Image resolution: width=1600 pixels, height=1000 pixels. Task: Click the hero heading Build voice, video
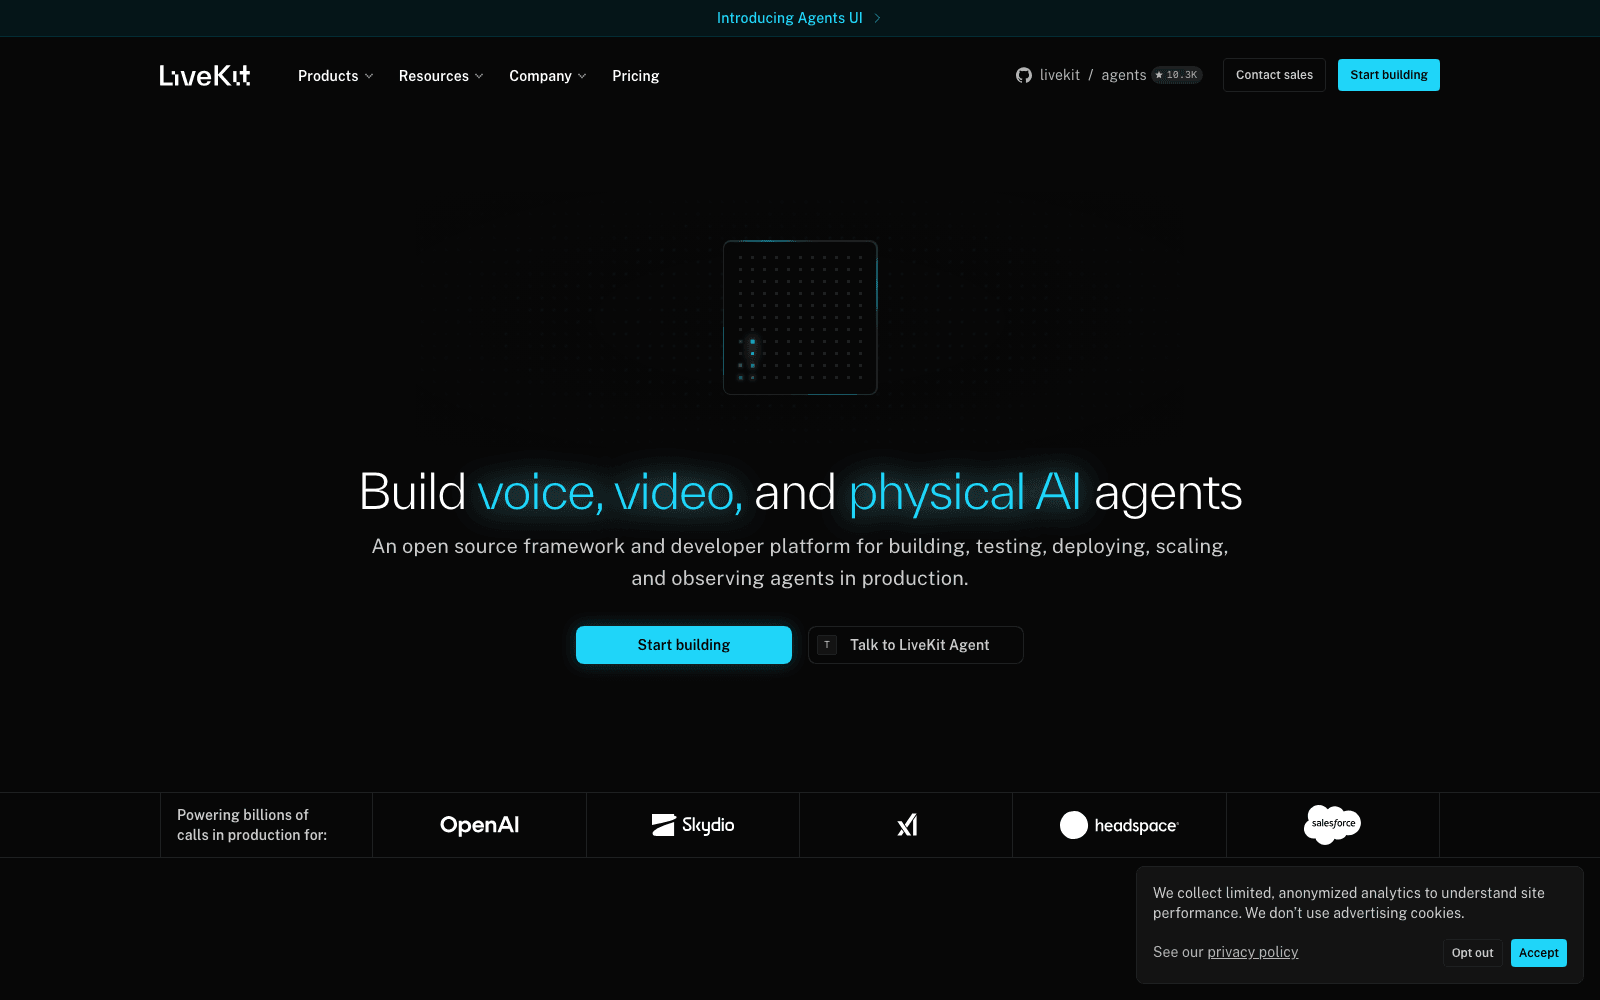[x=800, y=492]
